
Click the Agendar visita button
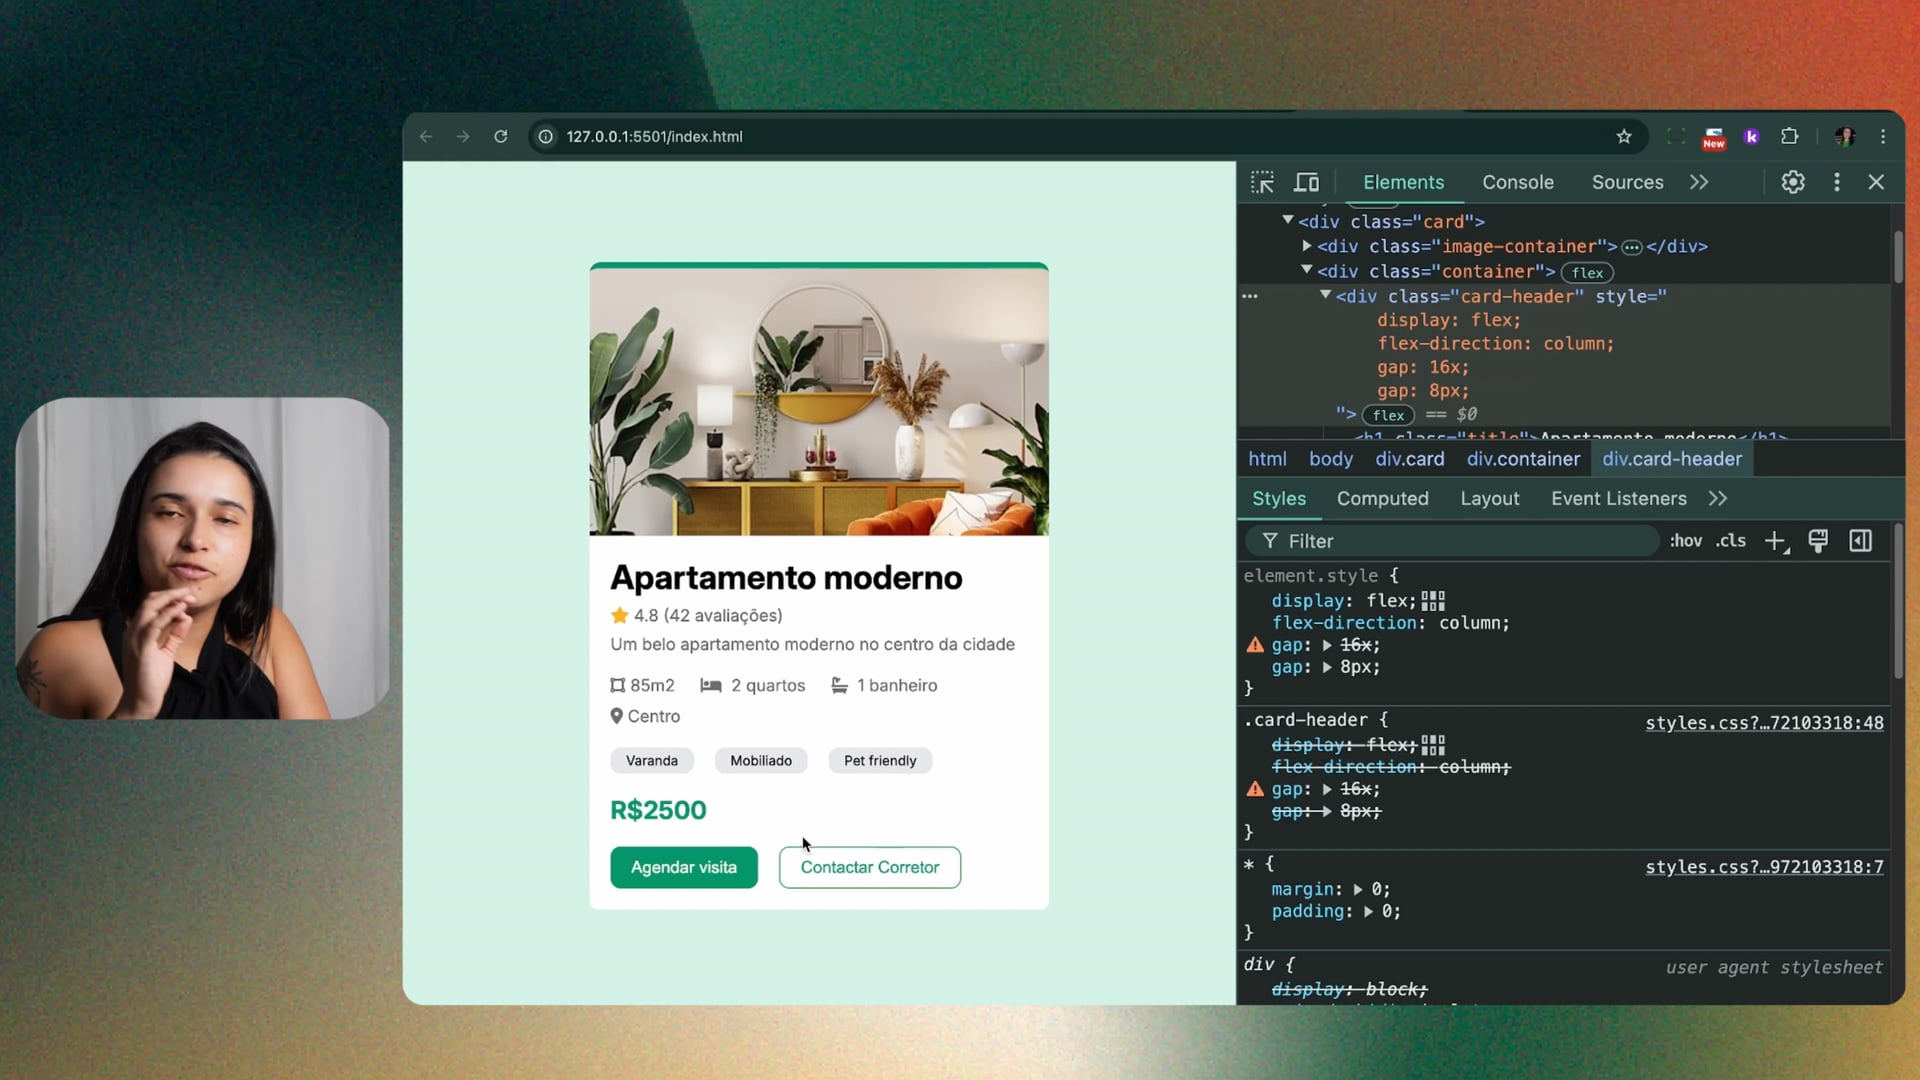click(x=684, y=867)
